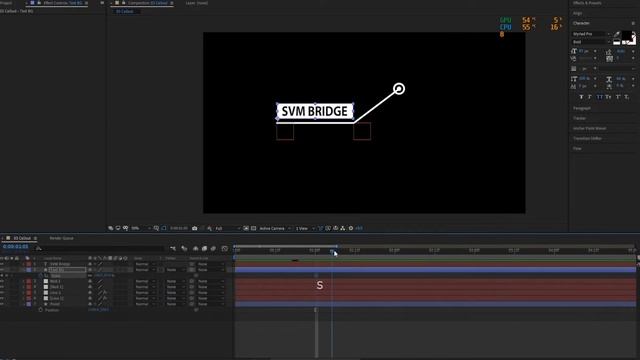Take a snapshot with camera icon
Image resolution: width=640 pixels, height=360 pixels.
pos(195,228)
